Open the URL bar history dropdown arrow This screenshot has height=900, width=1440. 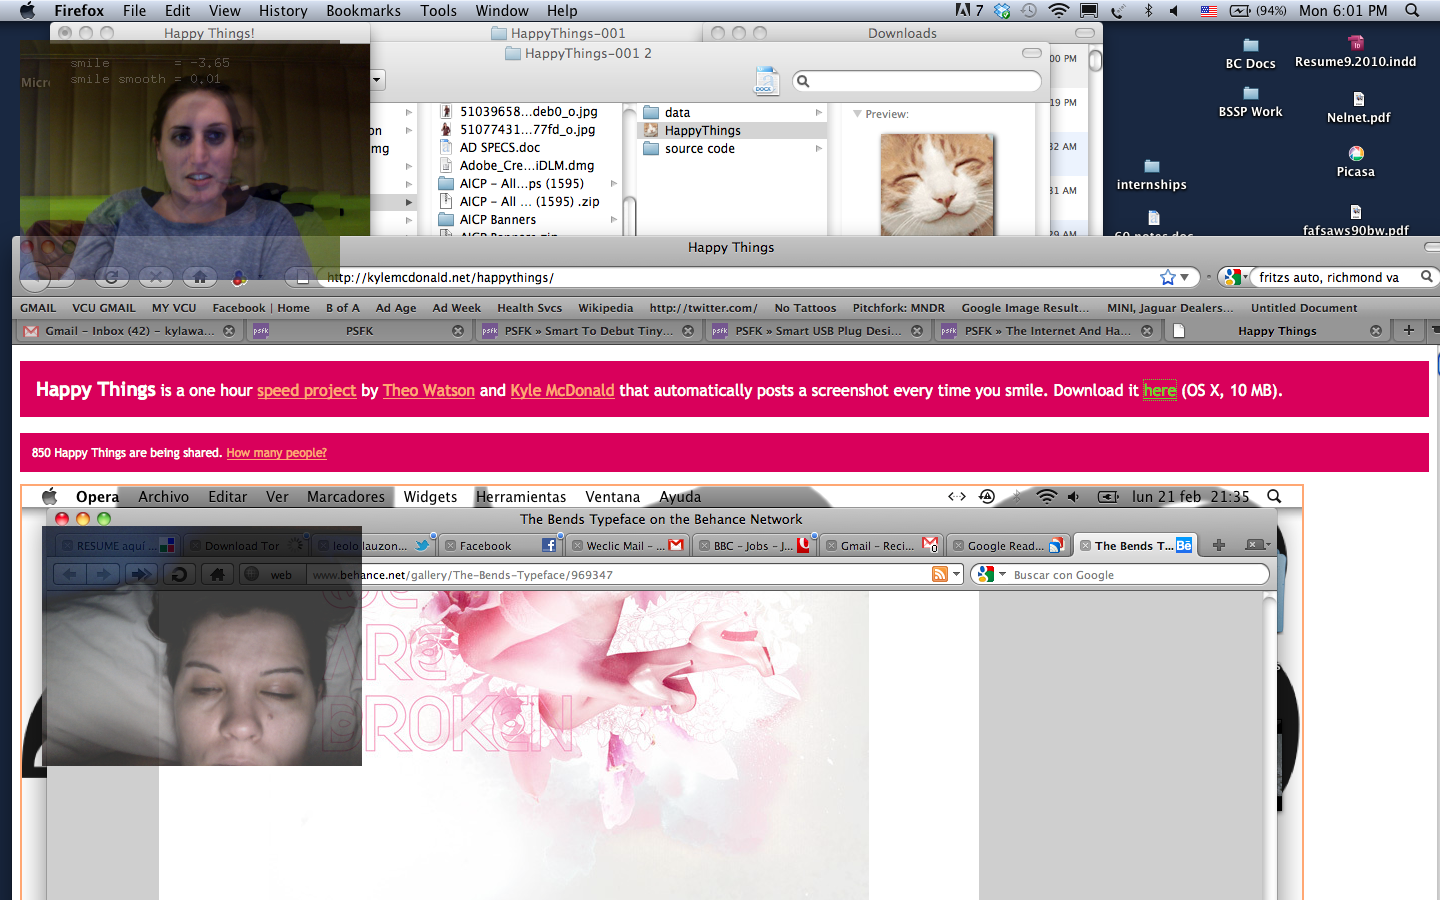tap(1185, 277)
